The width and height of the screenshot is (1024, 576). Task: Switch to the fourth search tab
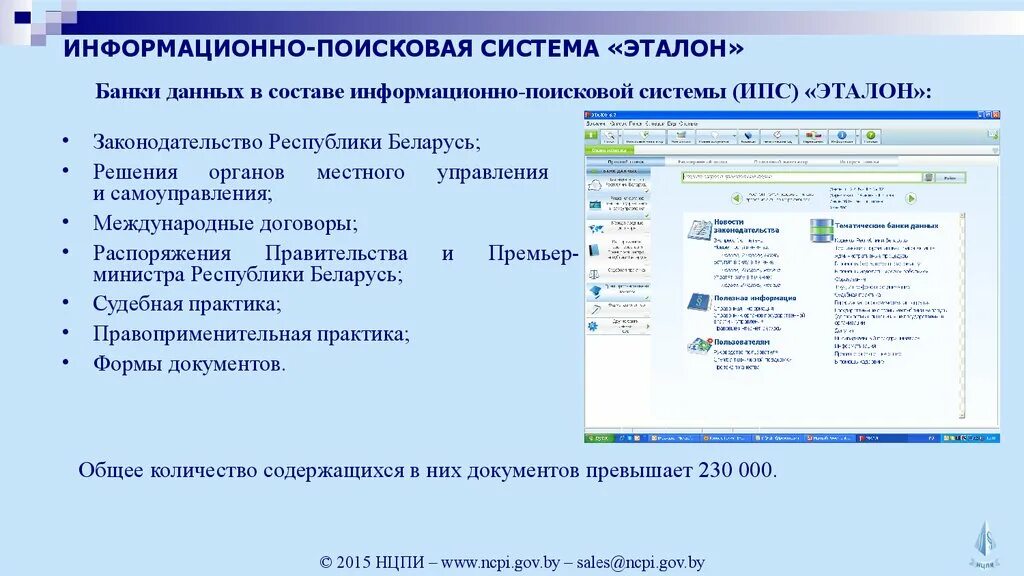859,161
